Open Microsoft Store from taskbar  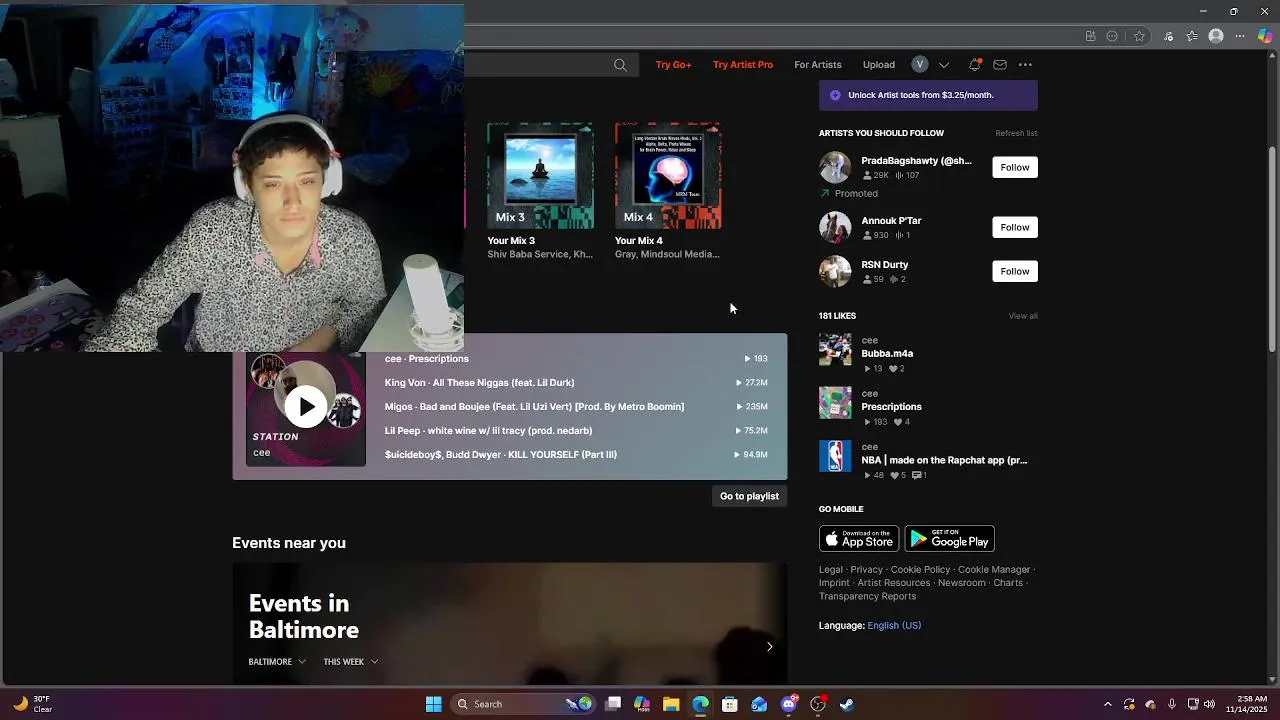click(x=730, y=704)
